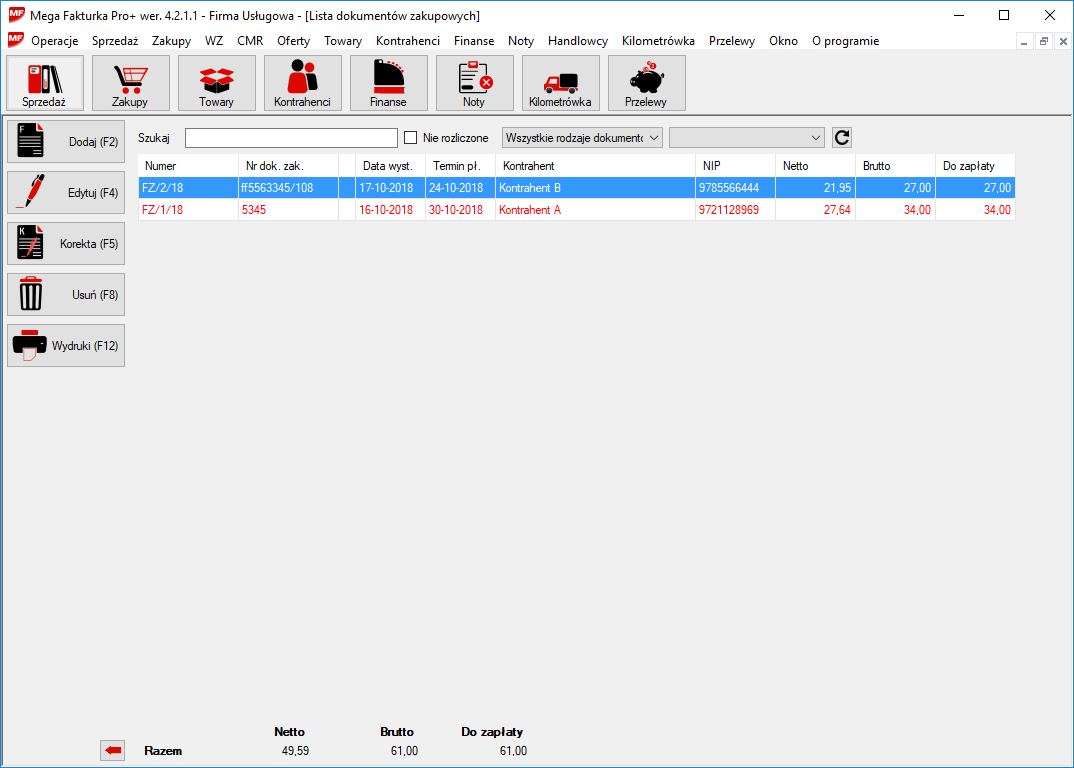Viewport: 1074px width, 768px height.
Task: Open the O programie menu
Action: click(845, 41)
